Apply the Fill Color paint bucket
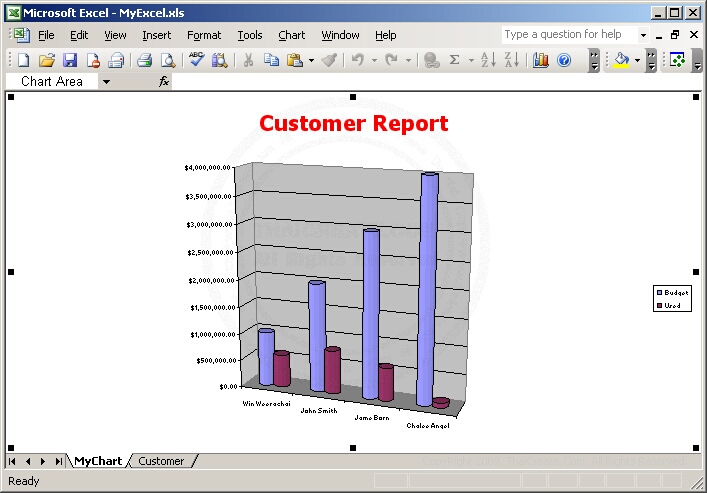This screenshot has height=493, width=707. point(622,60)
